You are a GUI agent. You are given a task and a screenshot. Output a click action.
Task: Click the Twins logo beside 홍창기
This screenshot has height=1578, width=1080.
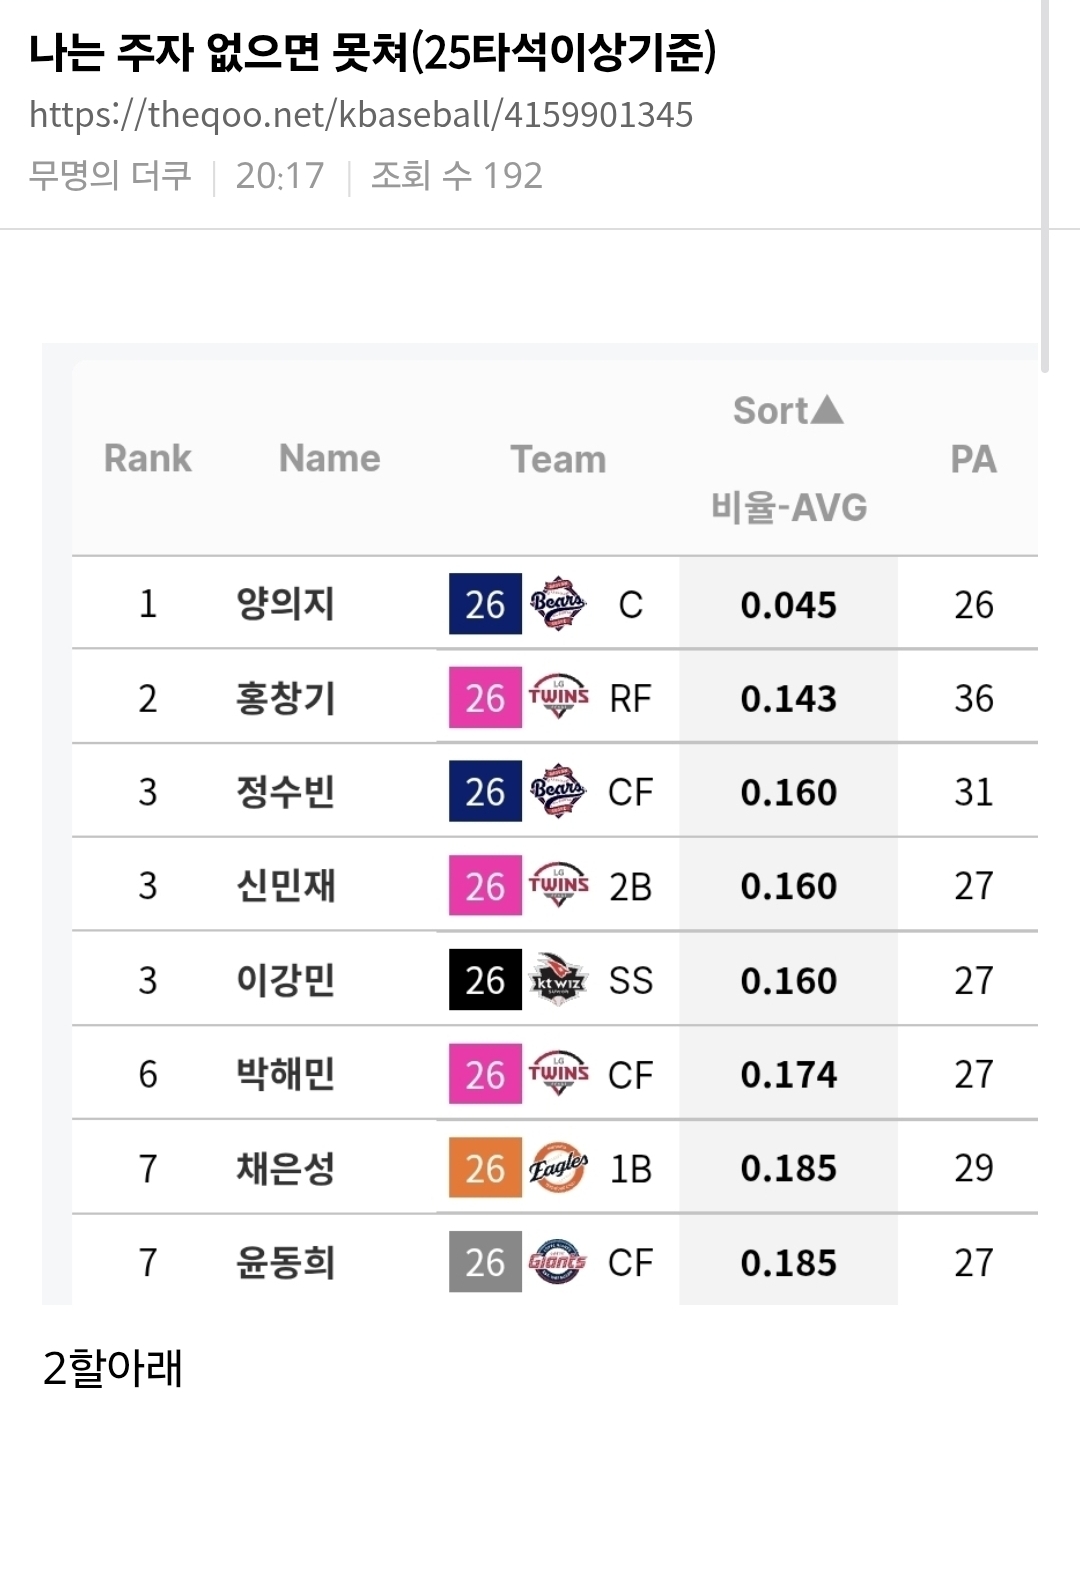click(x=558, y=697)
